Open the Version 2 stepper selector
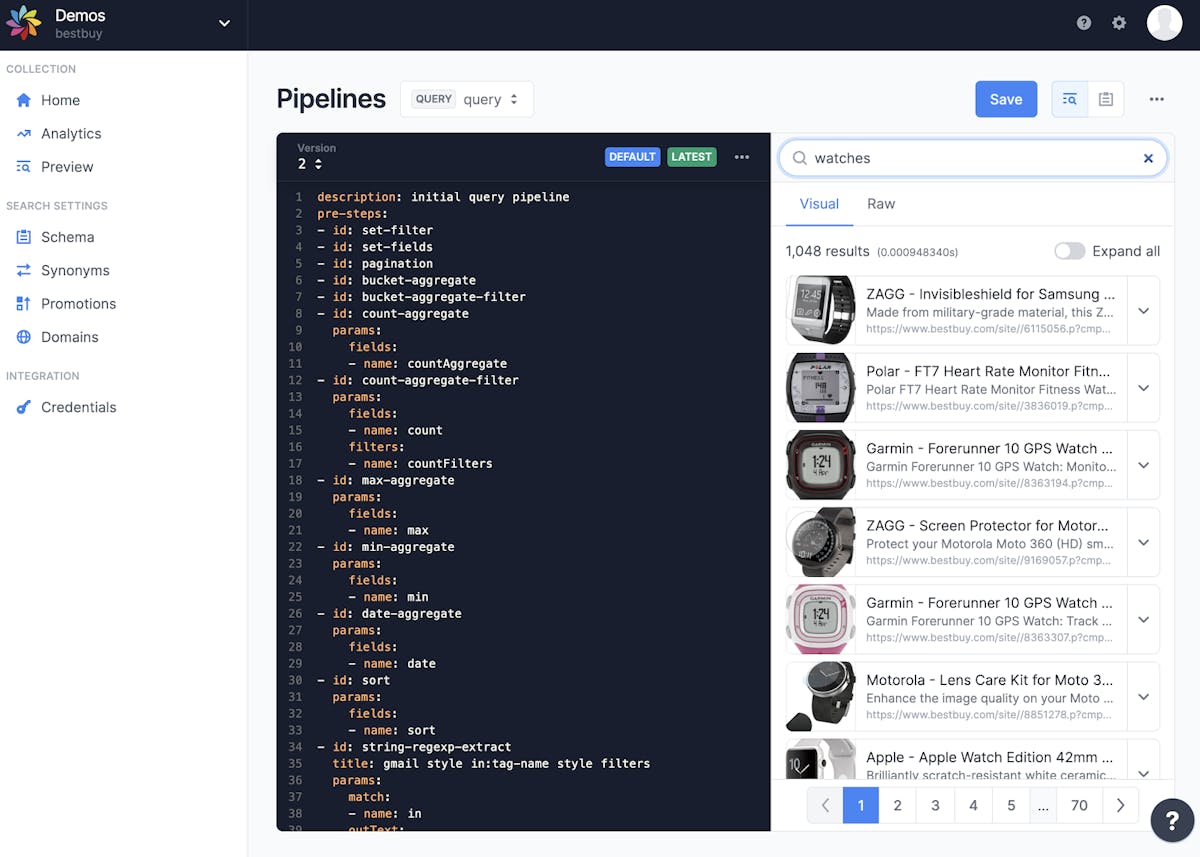 pyautogui.click(x=311, y=164)
